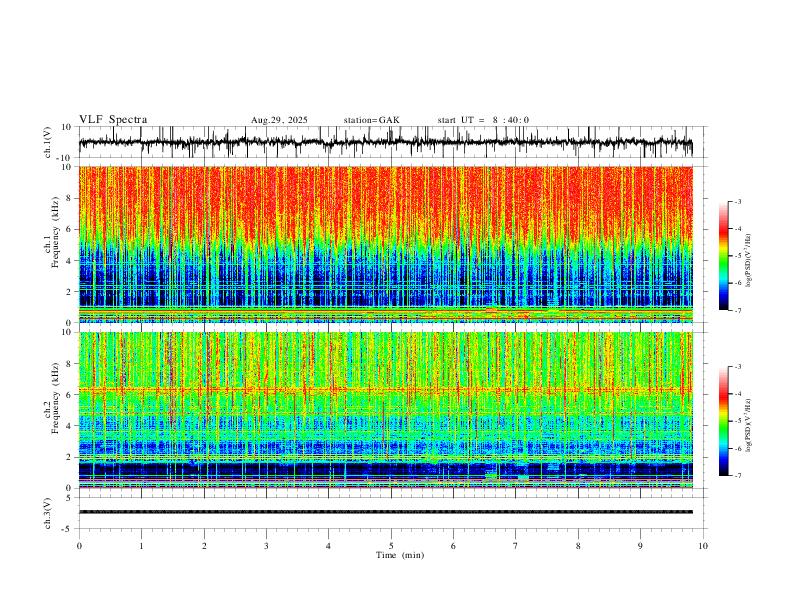Click the time axis tick label "9"
The width and height of the screenshot is (792, 612).
point(640,546)
